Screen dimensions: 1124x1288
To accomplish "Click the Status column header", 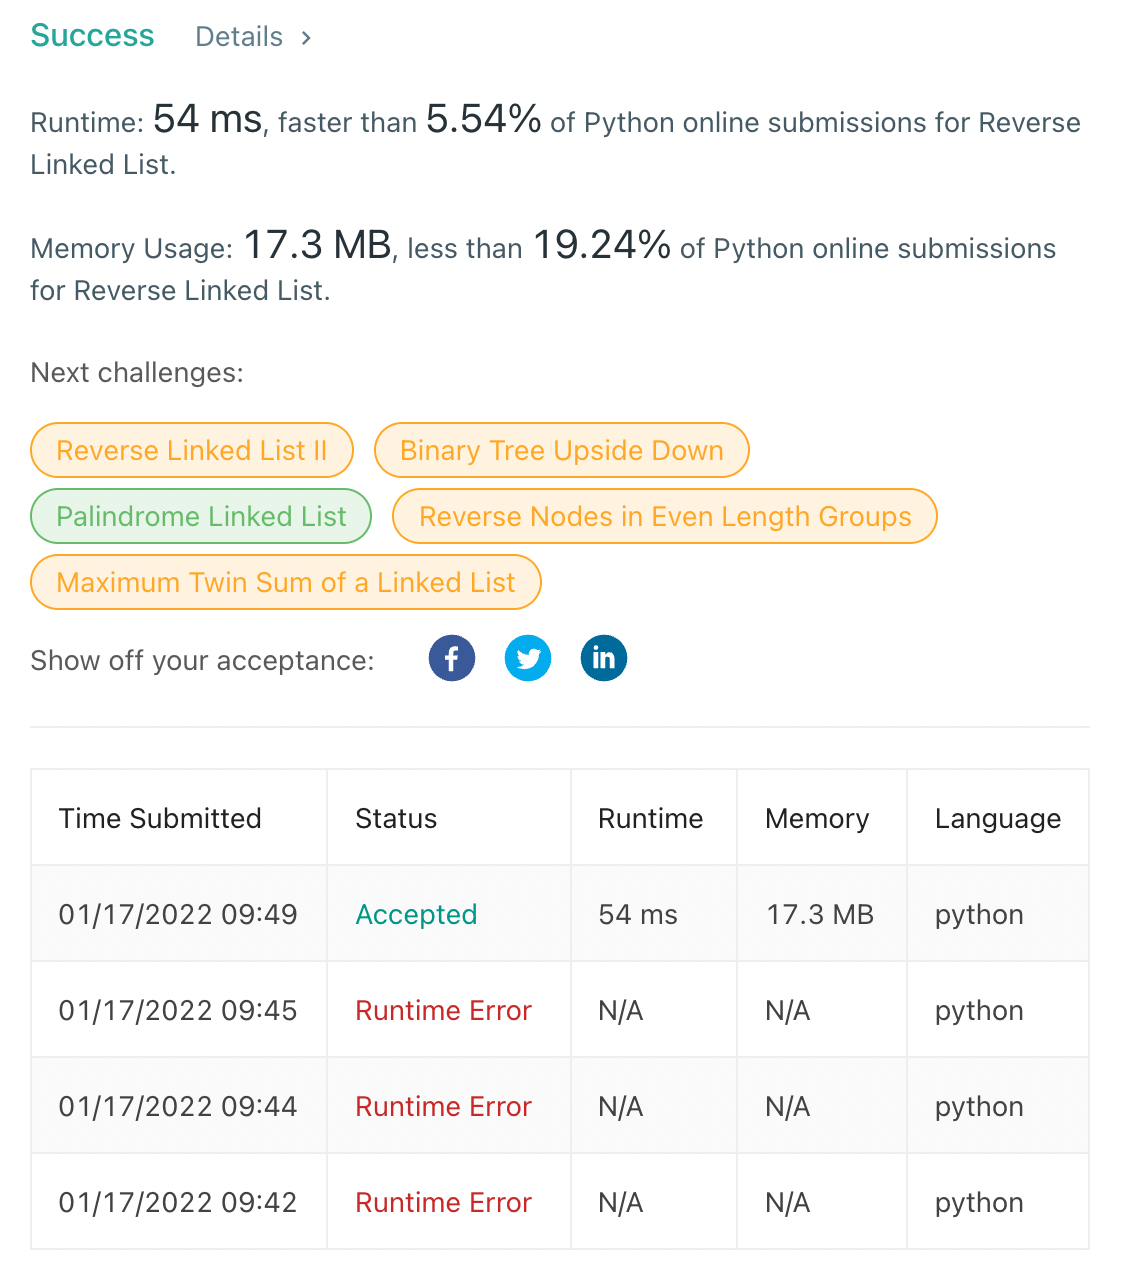I will pos(396,818).
